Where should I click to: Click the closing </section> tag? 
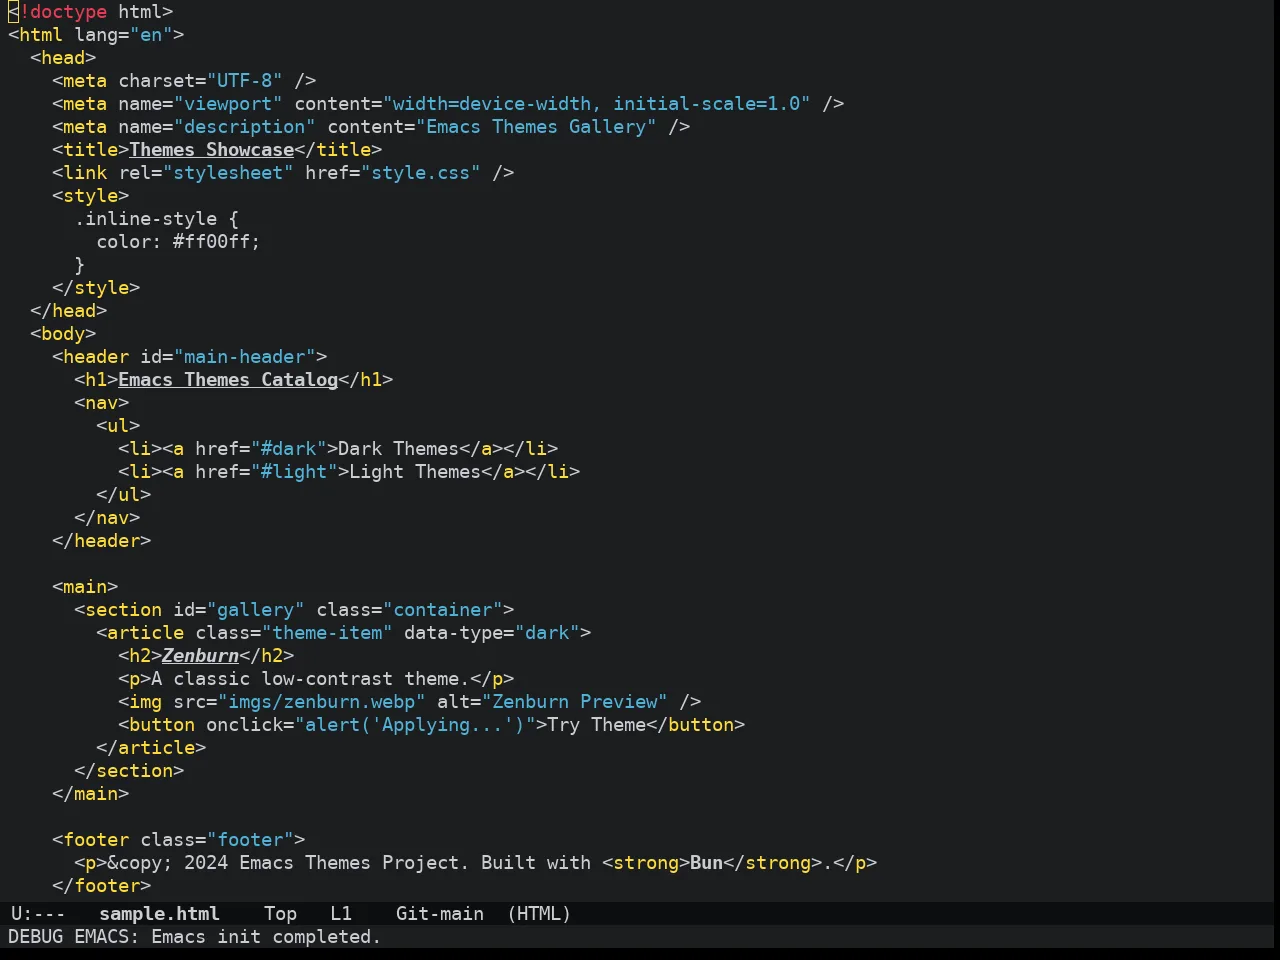129,771
